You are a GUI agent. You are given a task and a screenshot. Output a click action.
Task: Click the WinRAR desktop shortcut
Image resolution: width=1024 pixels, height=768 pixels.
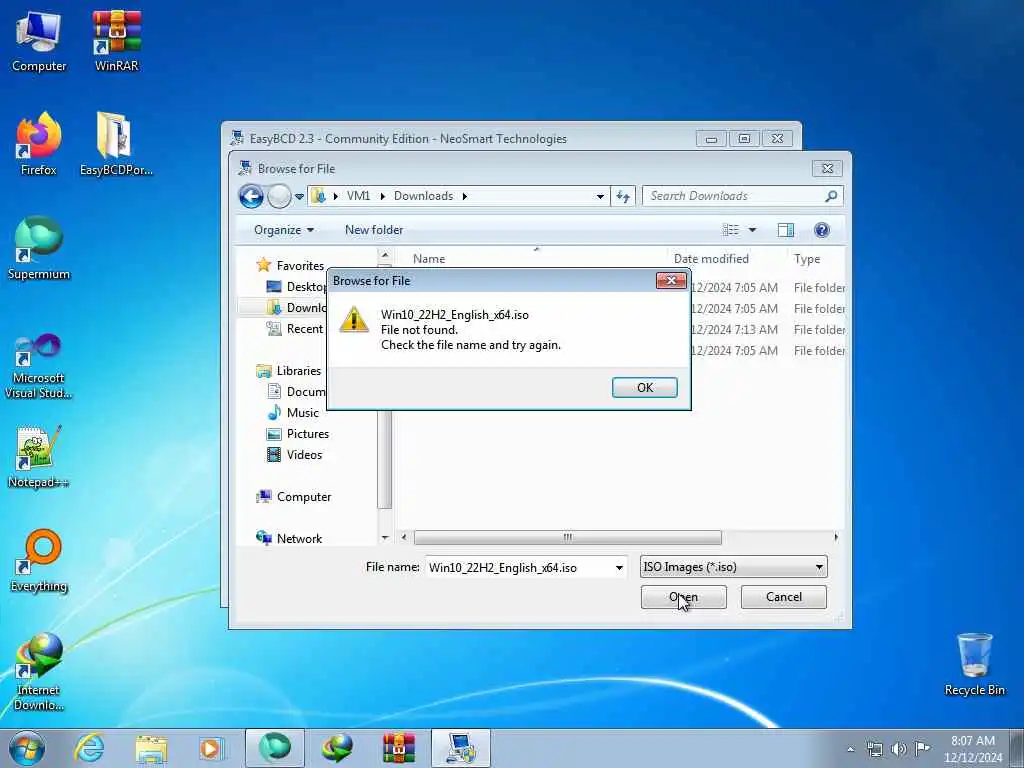(x=117, y=41)
